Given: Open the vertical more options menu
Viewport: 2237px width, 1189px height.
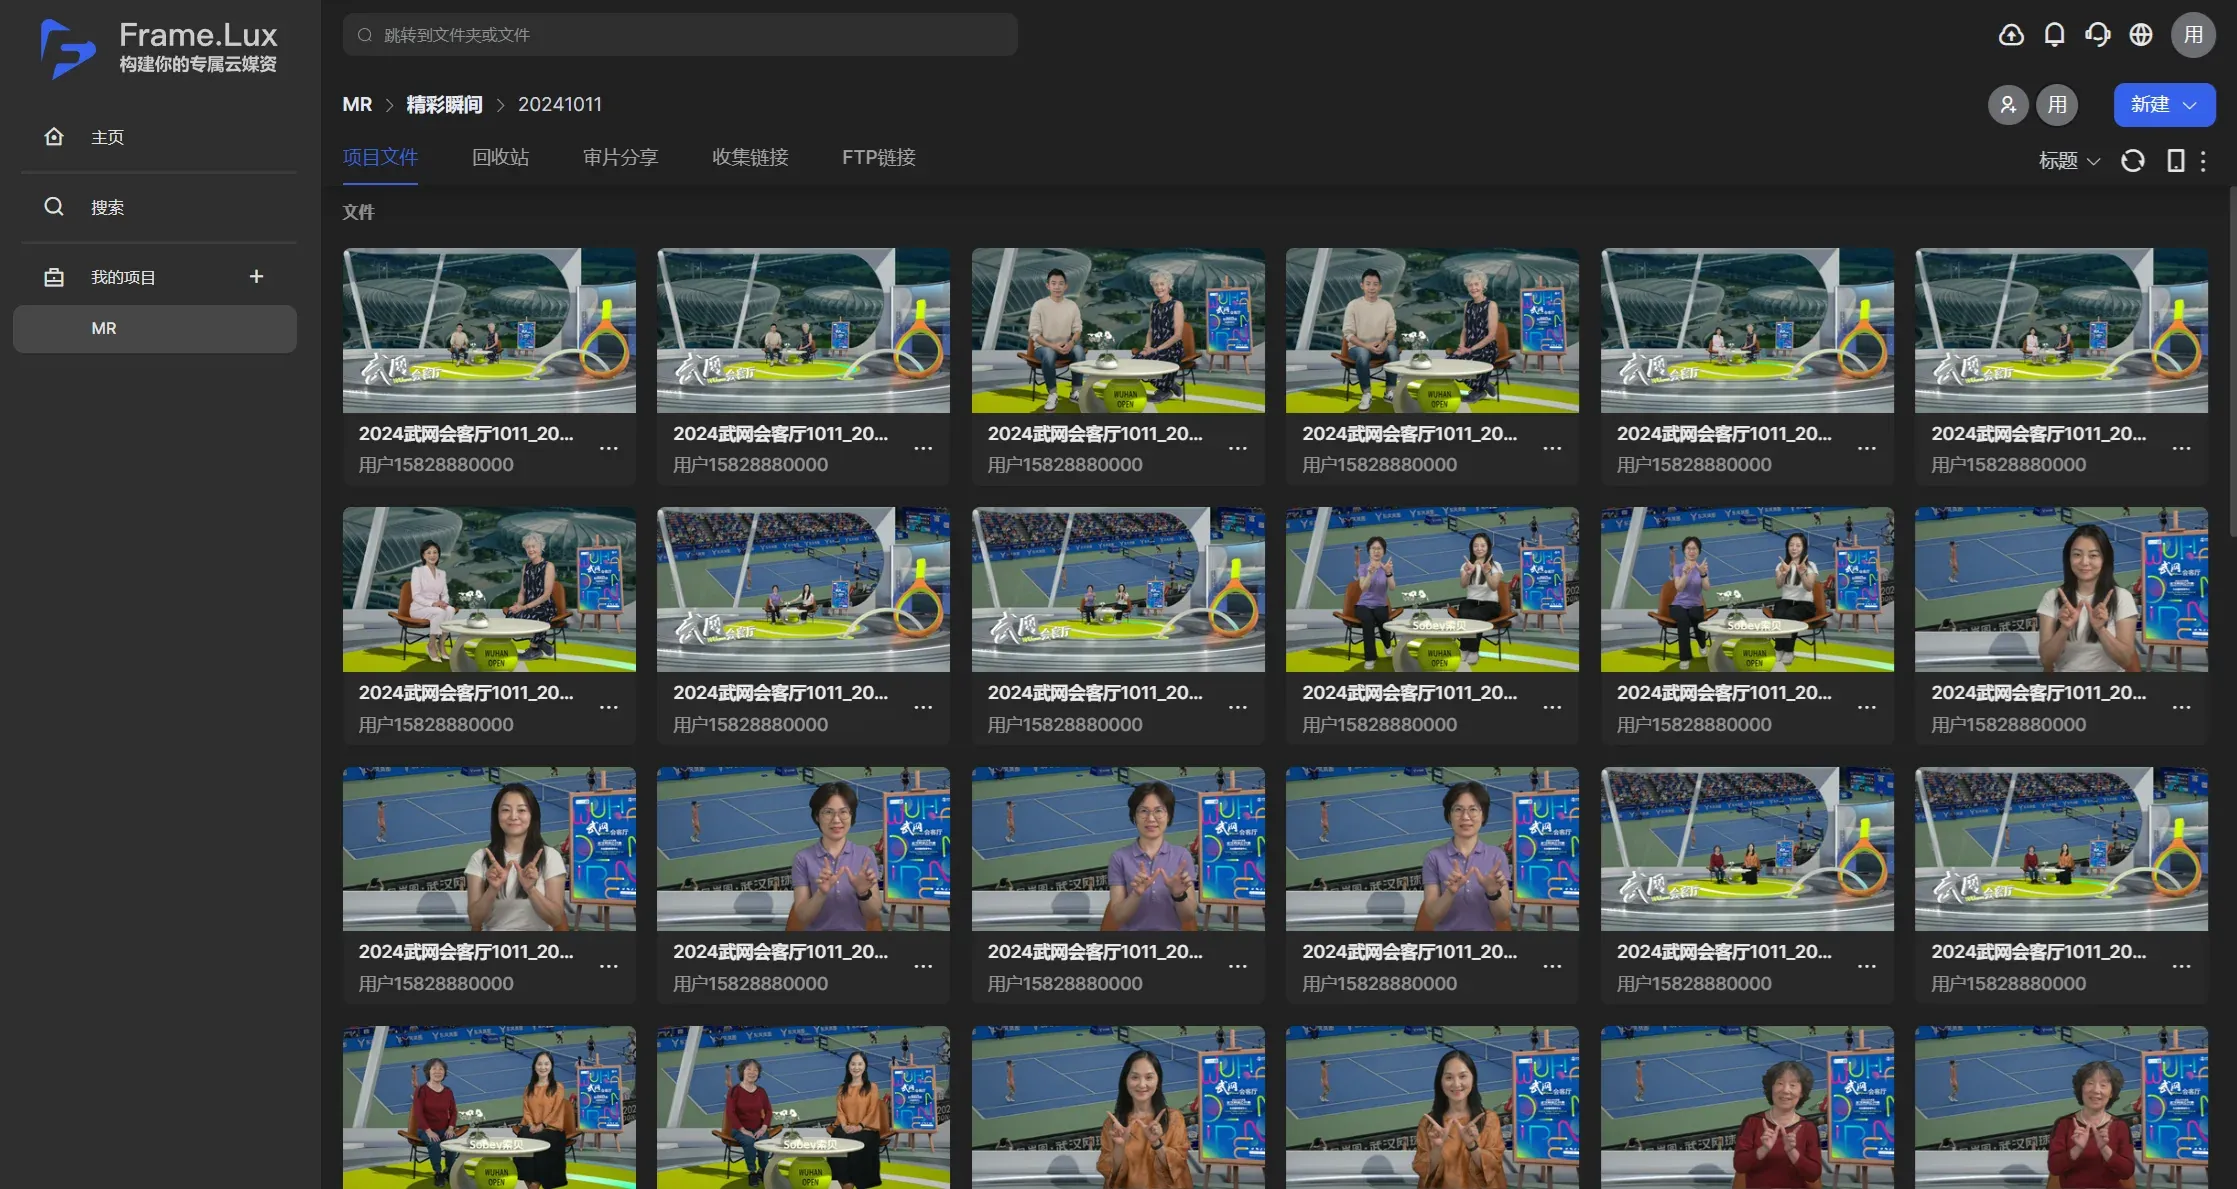Looking at the screenshot, I should [x=2203, y=160].
